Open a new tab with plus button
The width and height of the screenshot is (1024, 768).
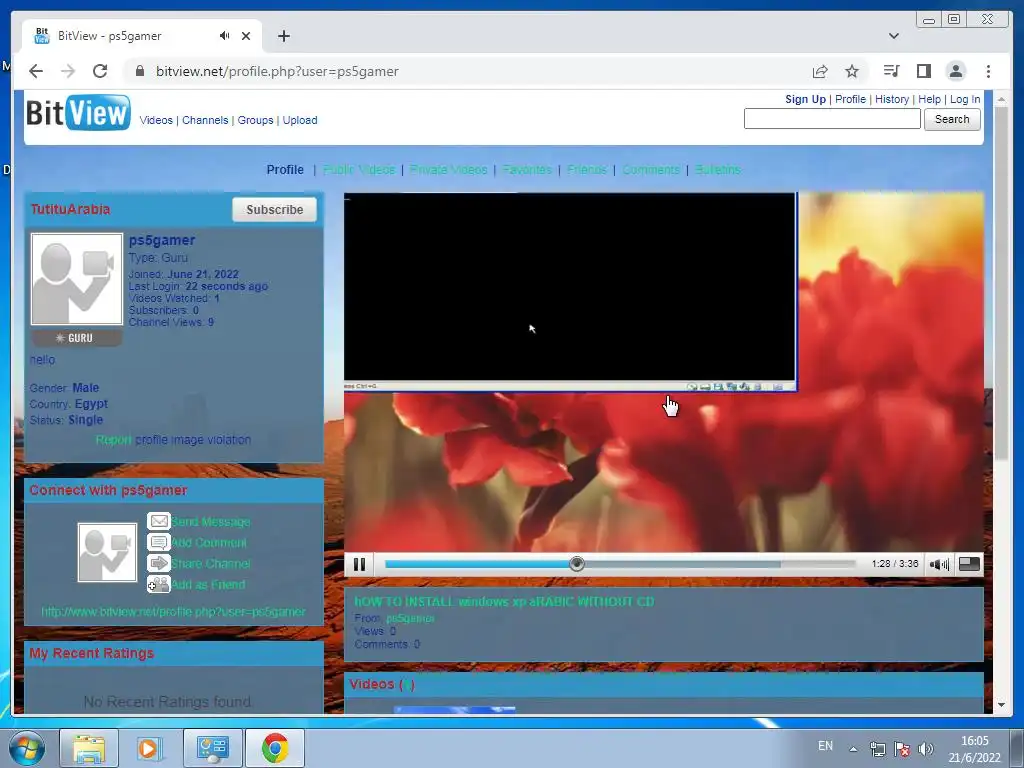[x=283, y=36]
